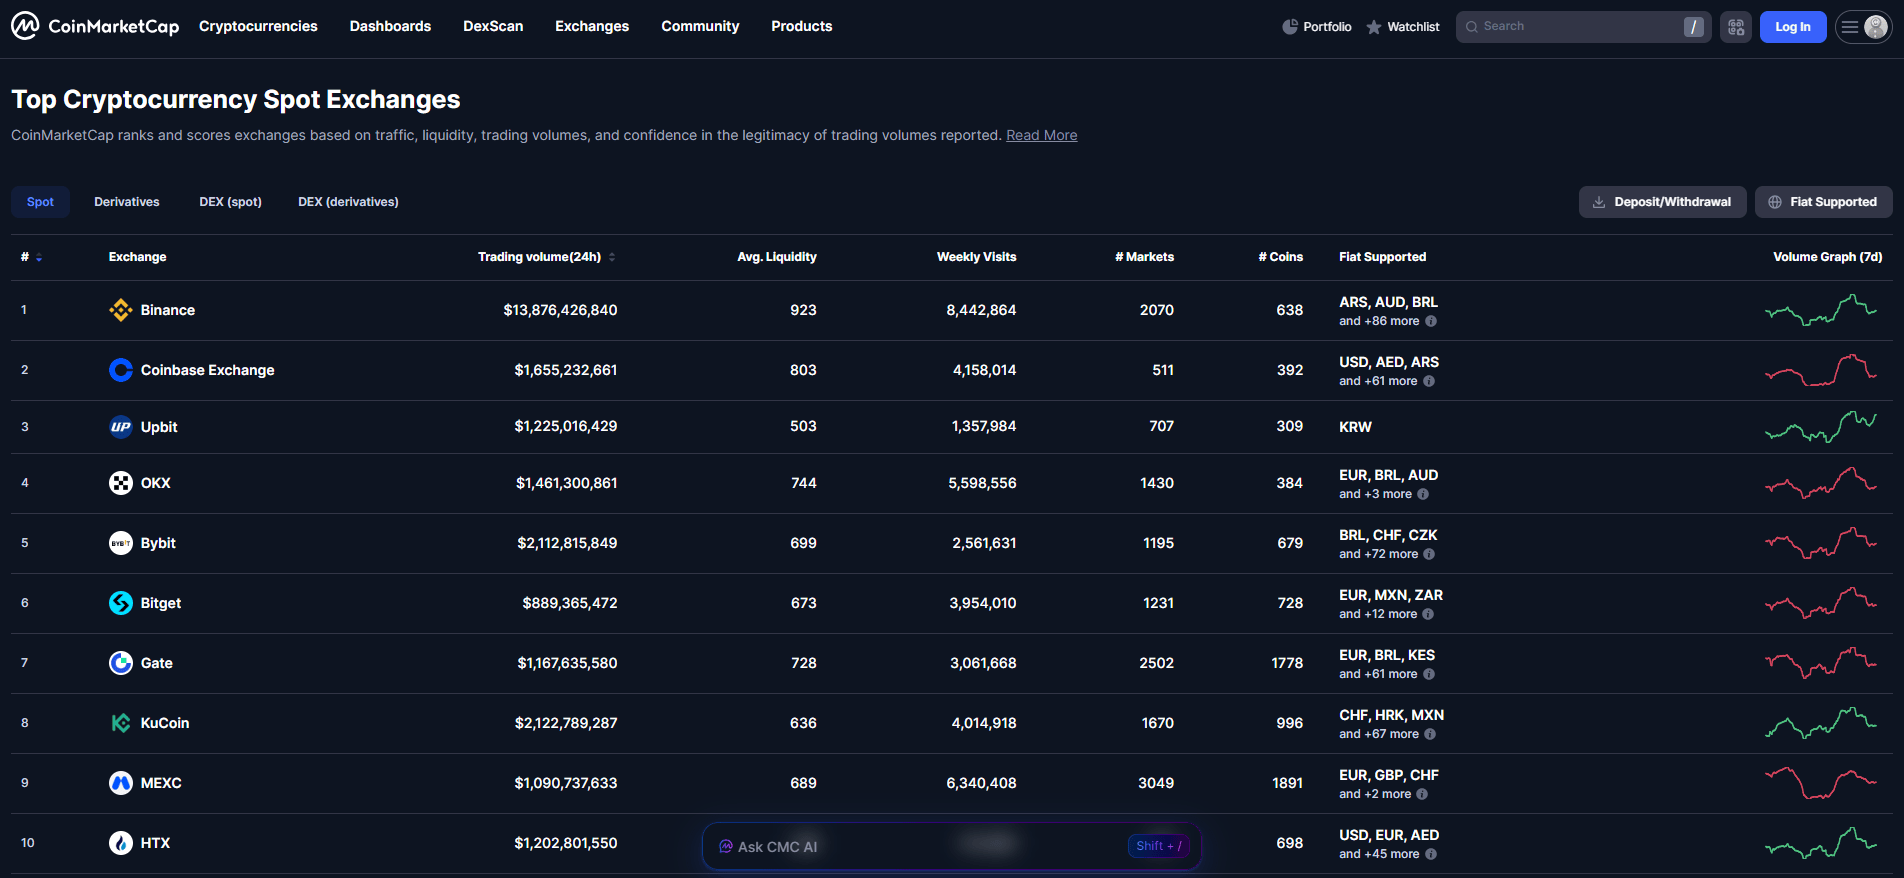The height and width of the screenshot is (878, 1904).
Task: Sort by Weekly Visits column header
Action: pos(976,257)
